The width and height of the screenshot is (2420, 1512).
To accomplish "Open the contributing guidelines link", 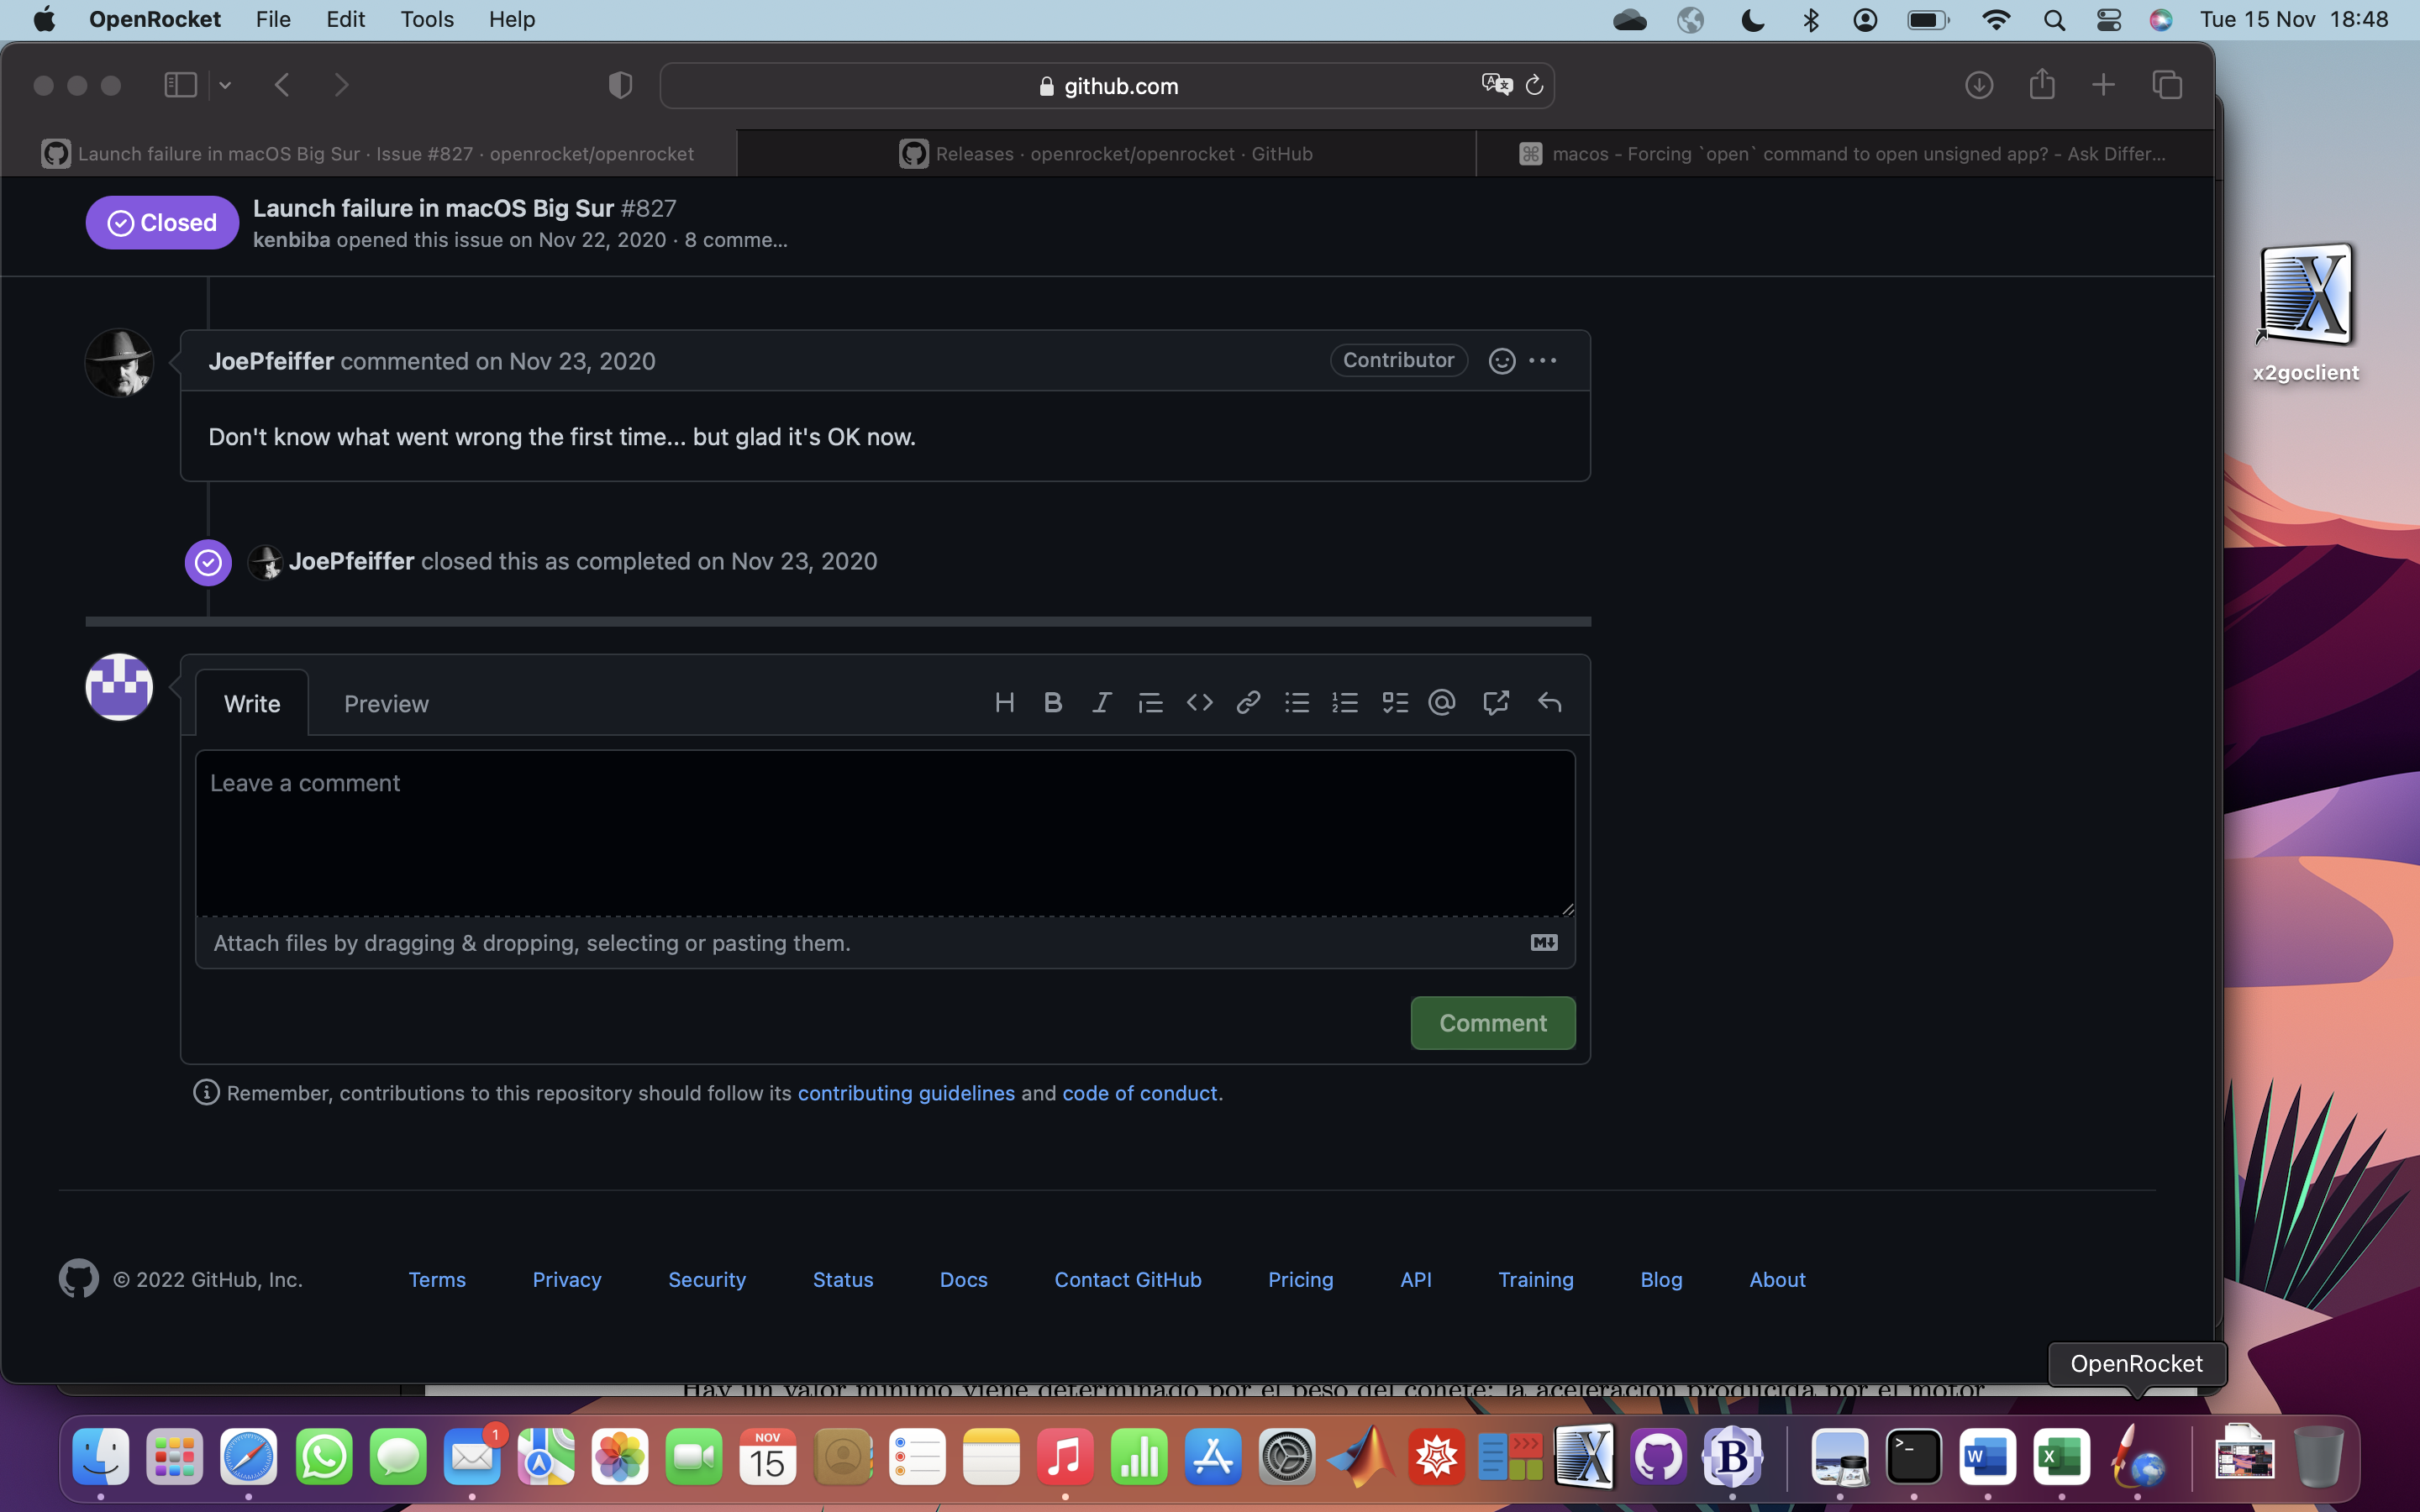I will pyautogui.click(x=906, y=1093).
